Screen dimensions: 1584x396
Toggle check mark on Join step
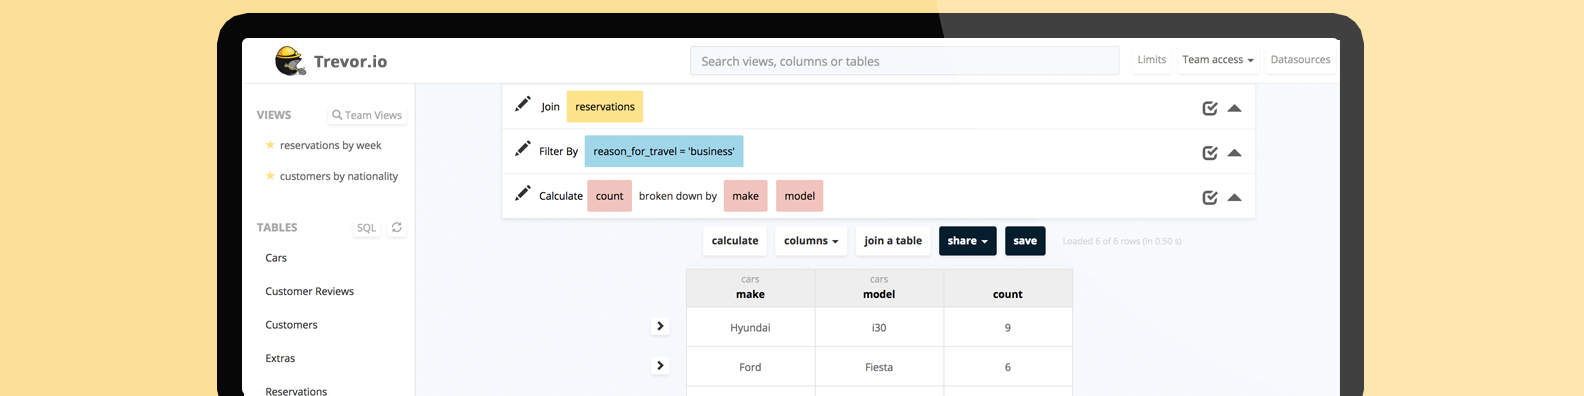click(x=1210, y=108)
